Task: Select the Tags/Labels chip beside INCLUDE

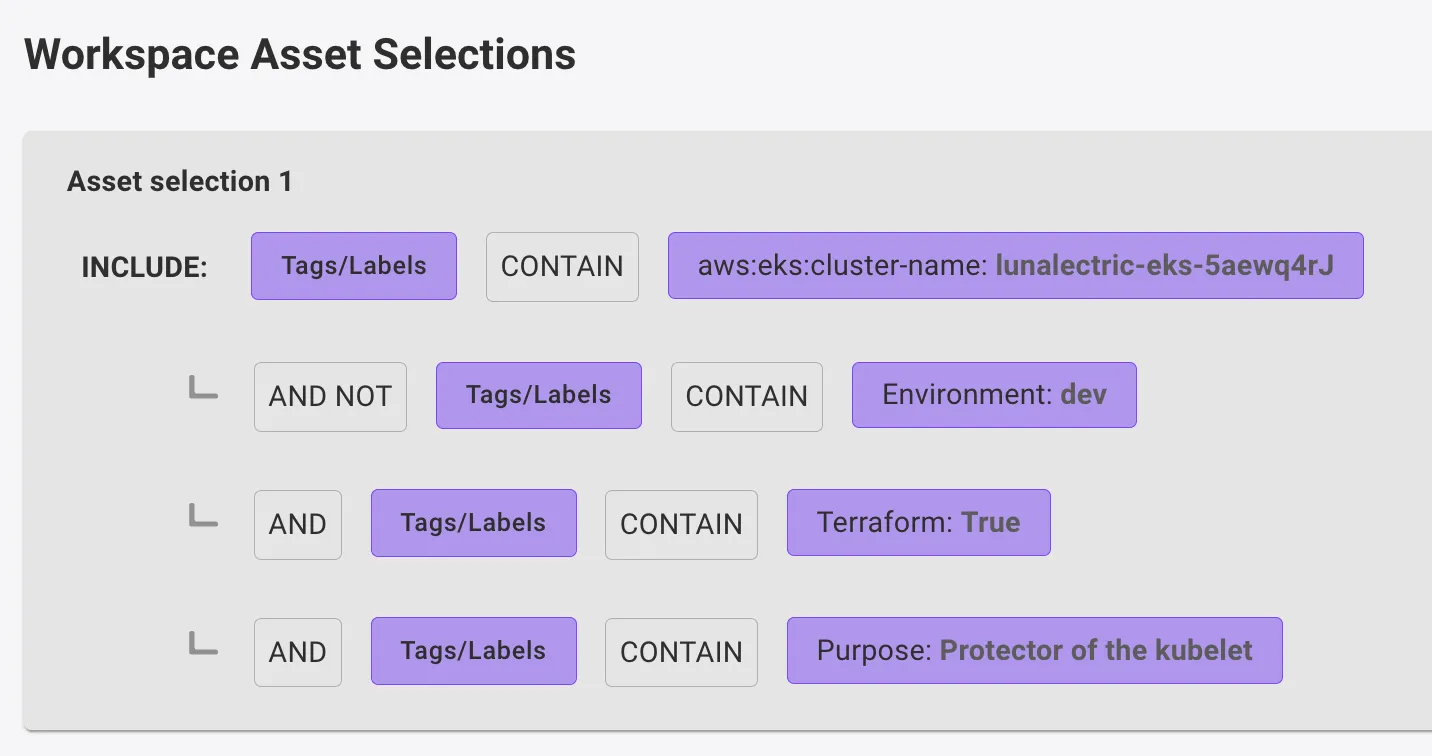Action: click(354, 266)
